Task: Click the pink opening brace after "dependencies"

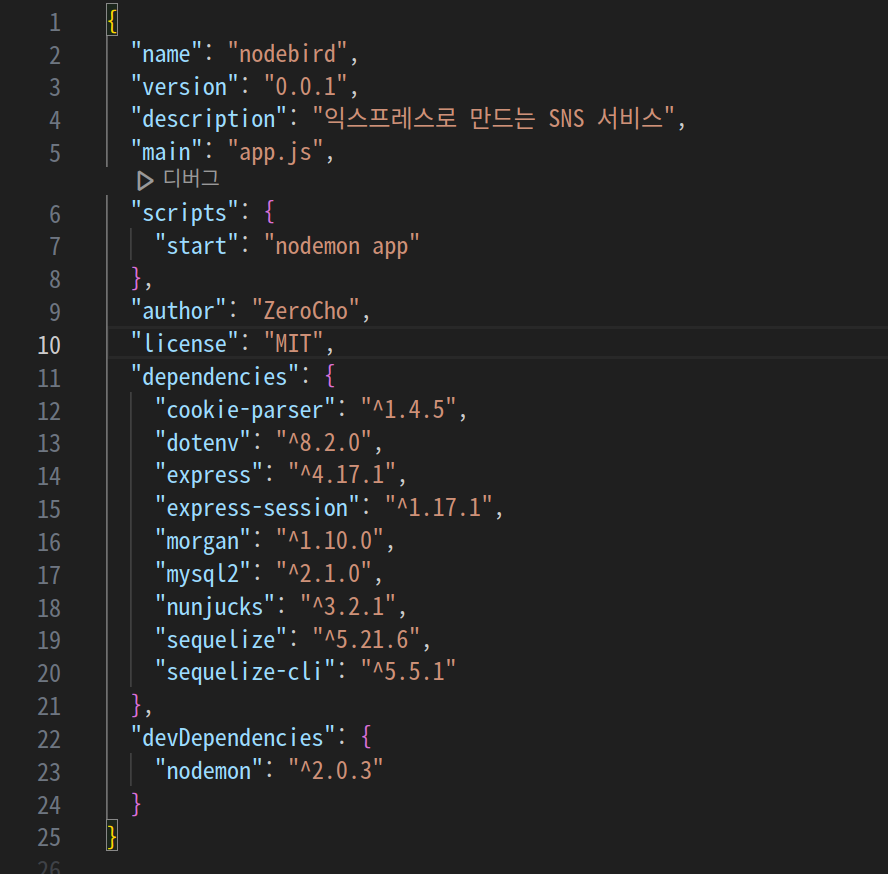Action: tap(330, 376)
